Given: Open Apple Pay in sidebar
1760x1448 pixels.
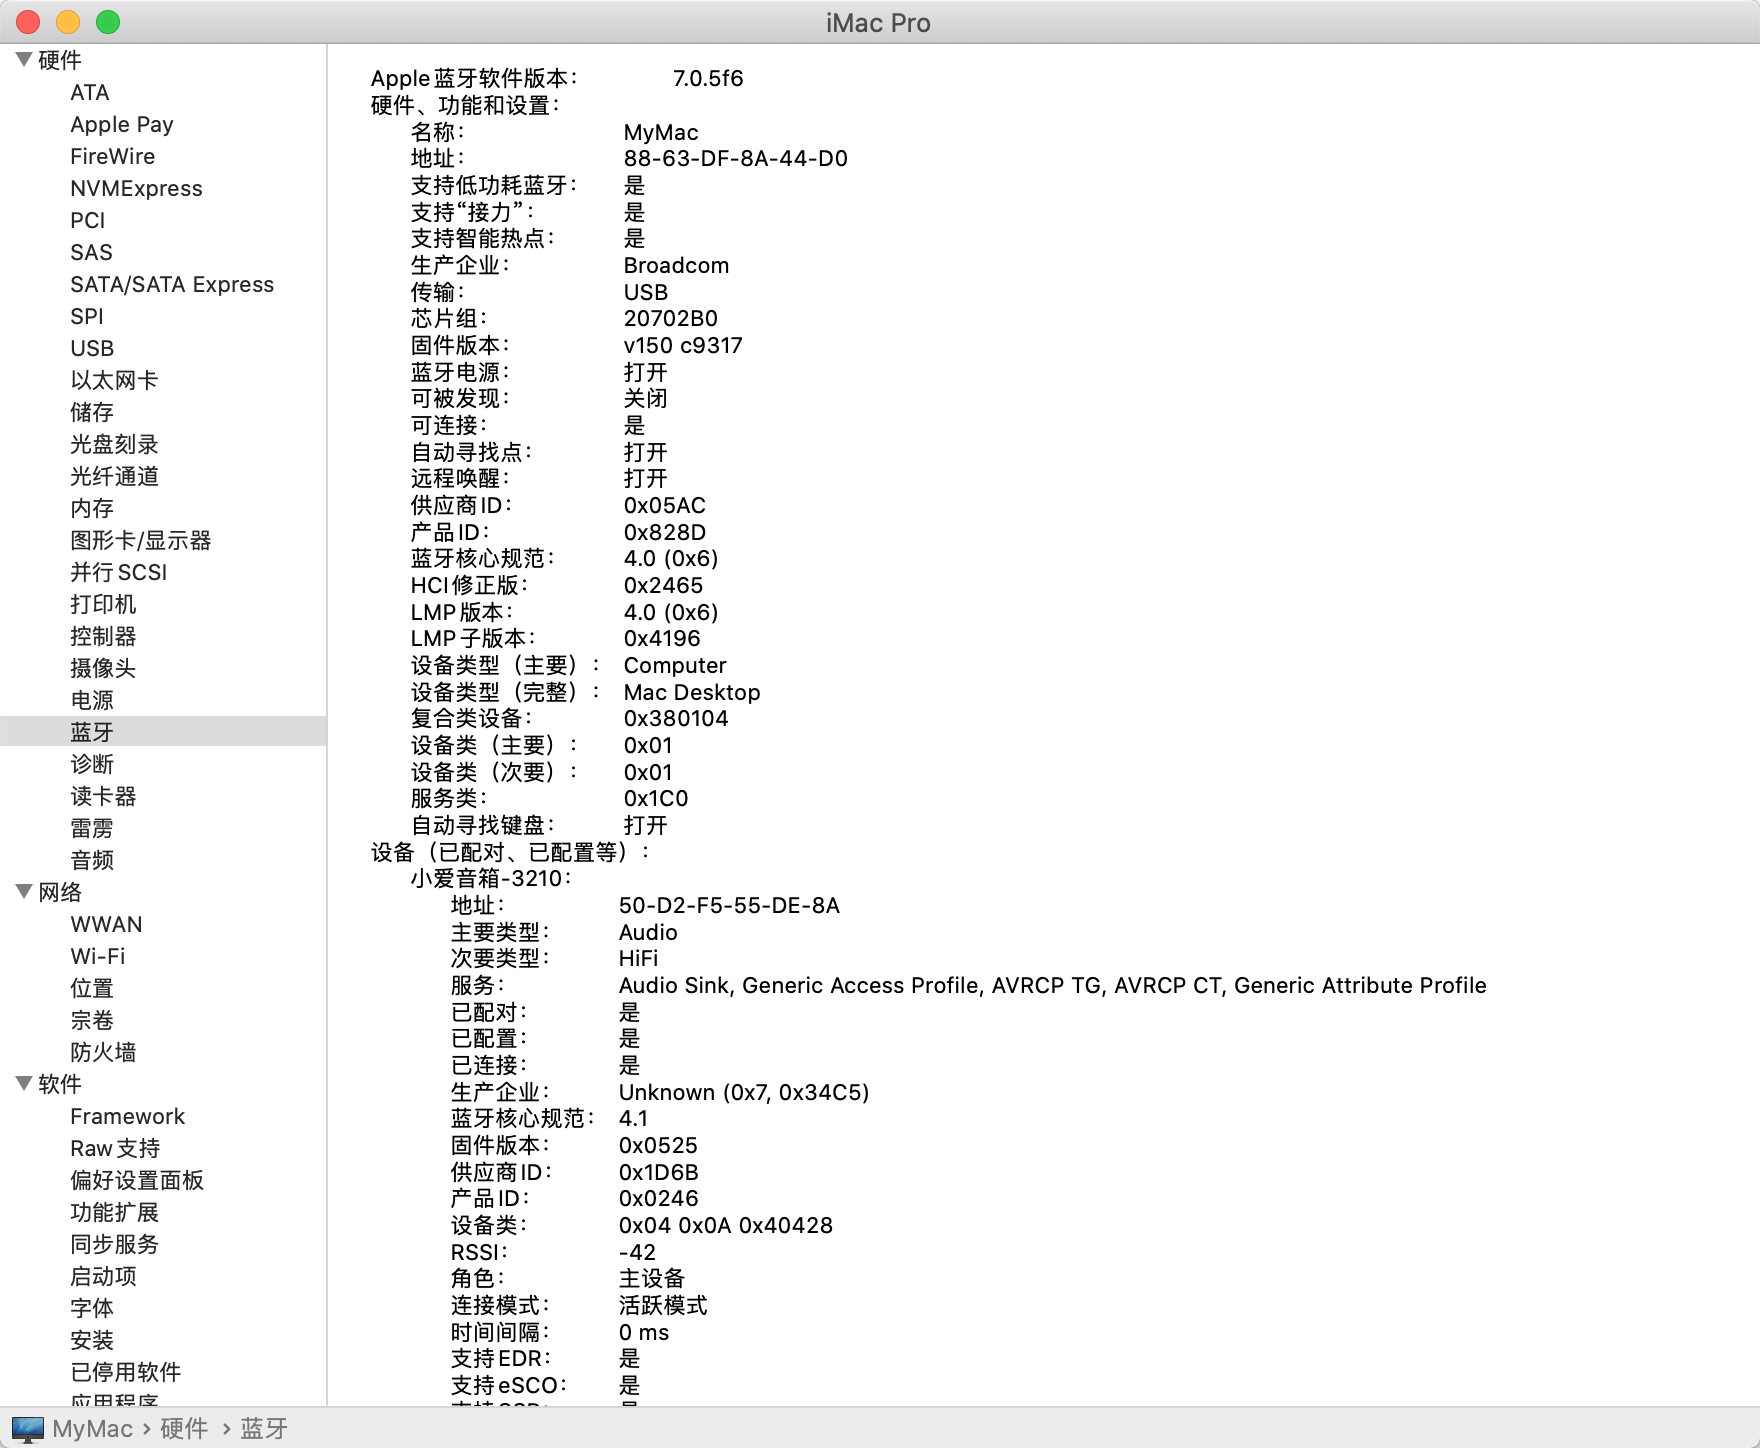Looking at the screenshot, I should tap(121, 124).
